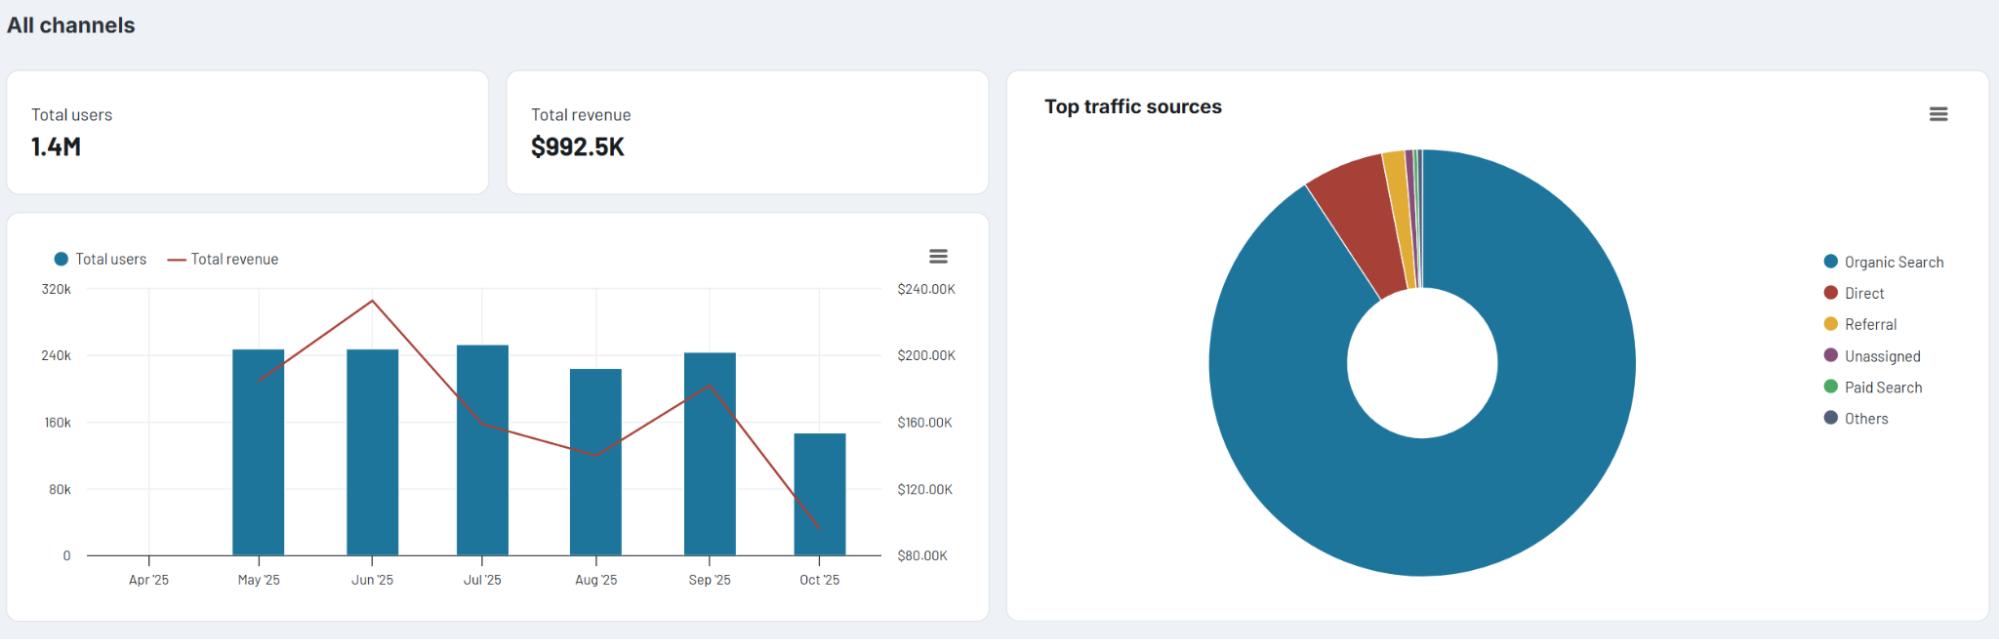Toggle Total users series in legend
The image size is (1999, 640).
(100, 259)
